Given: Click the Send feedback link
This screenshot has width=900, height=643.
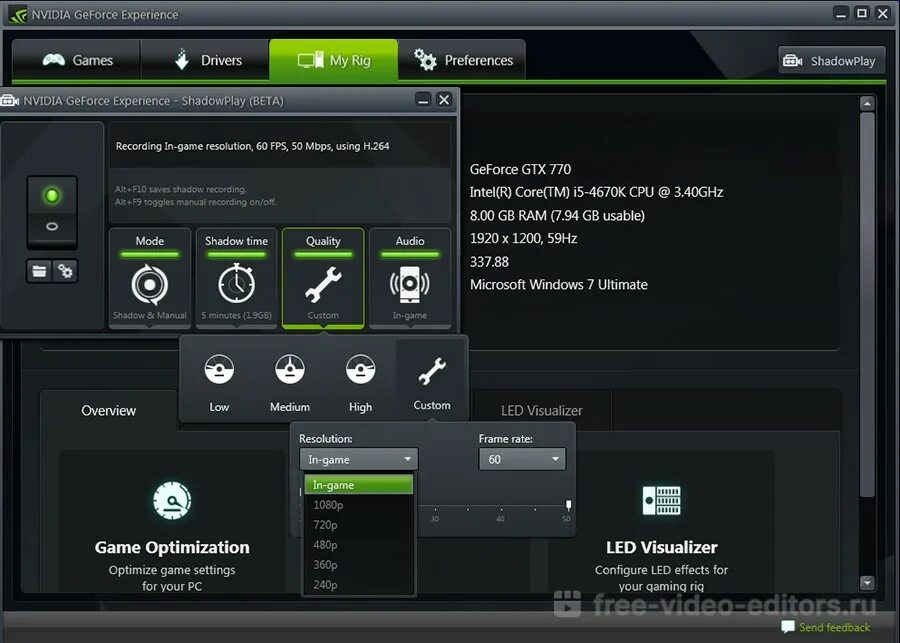Looking at the screenshot, I should pos(834,627).
